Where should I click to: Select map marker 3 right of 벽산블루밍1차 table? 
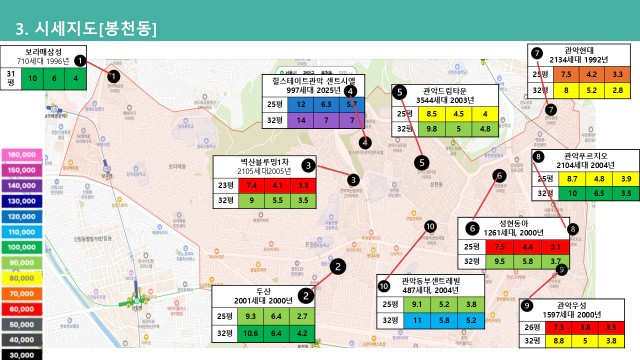(x=353, y=180)
